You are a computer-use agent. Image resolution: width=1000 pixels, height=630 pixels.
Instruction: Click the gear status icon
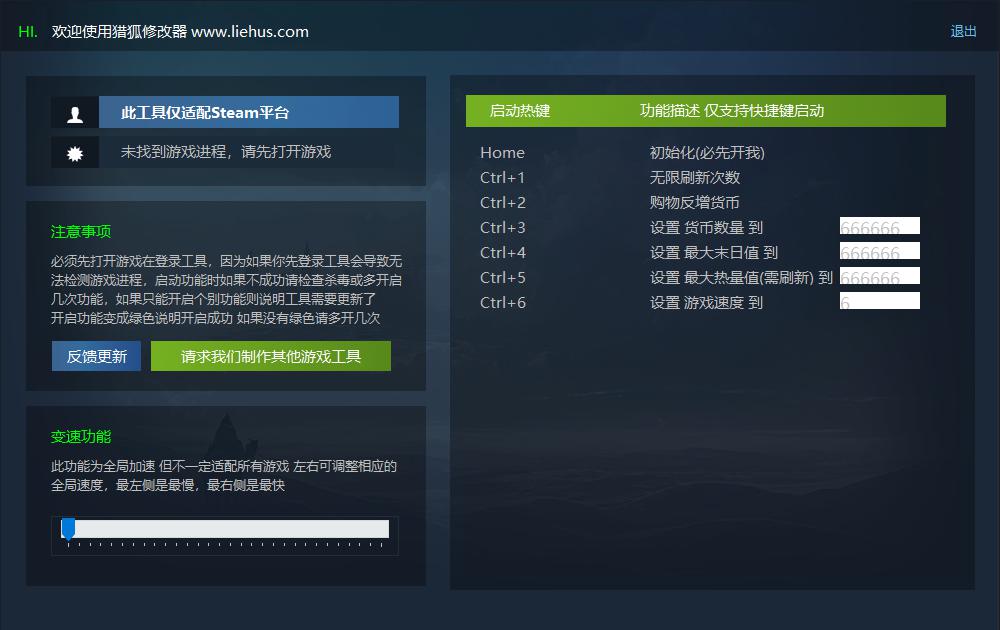coord(75,152)
